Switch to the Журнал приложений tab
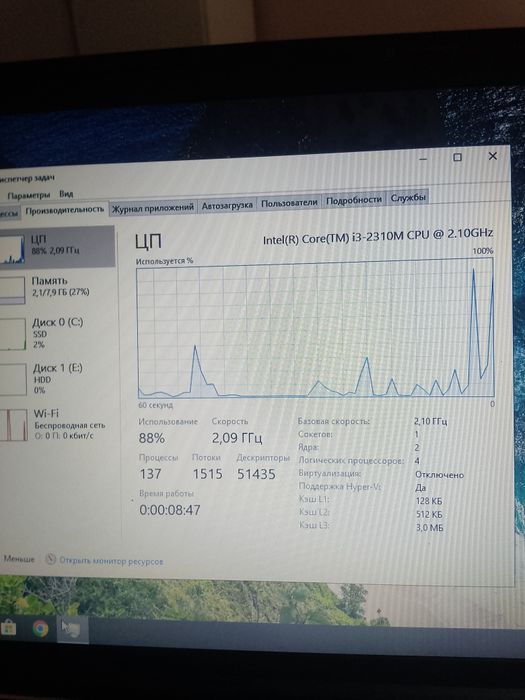This screenshot has height=700, width=525. [x=153, y=208]
